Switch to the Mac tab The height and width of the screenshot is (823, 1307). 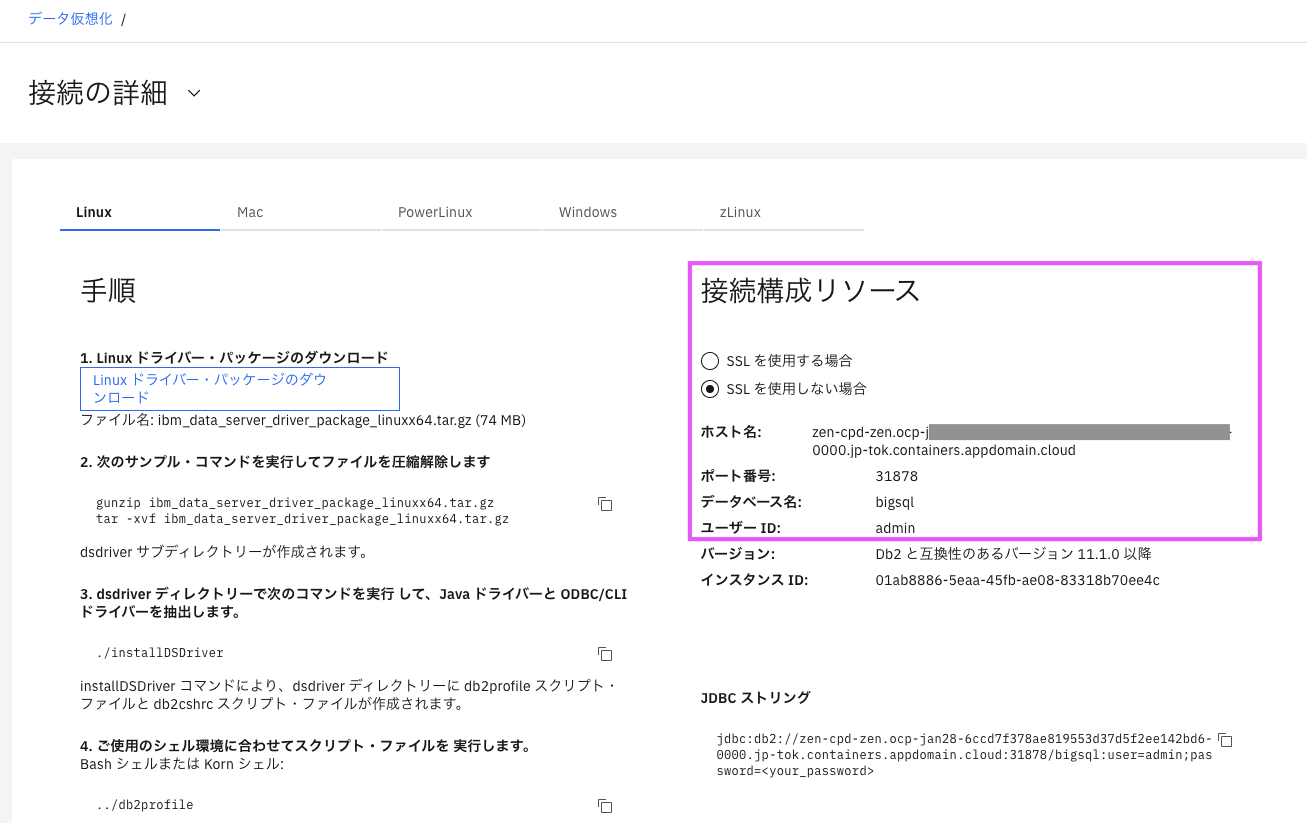(x=301, y=212)
